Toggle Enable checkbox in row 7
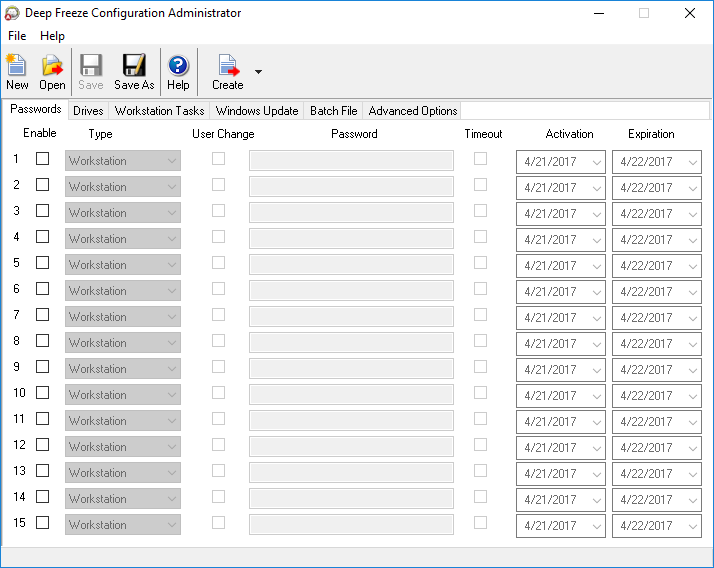 tap(42, 314)
